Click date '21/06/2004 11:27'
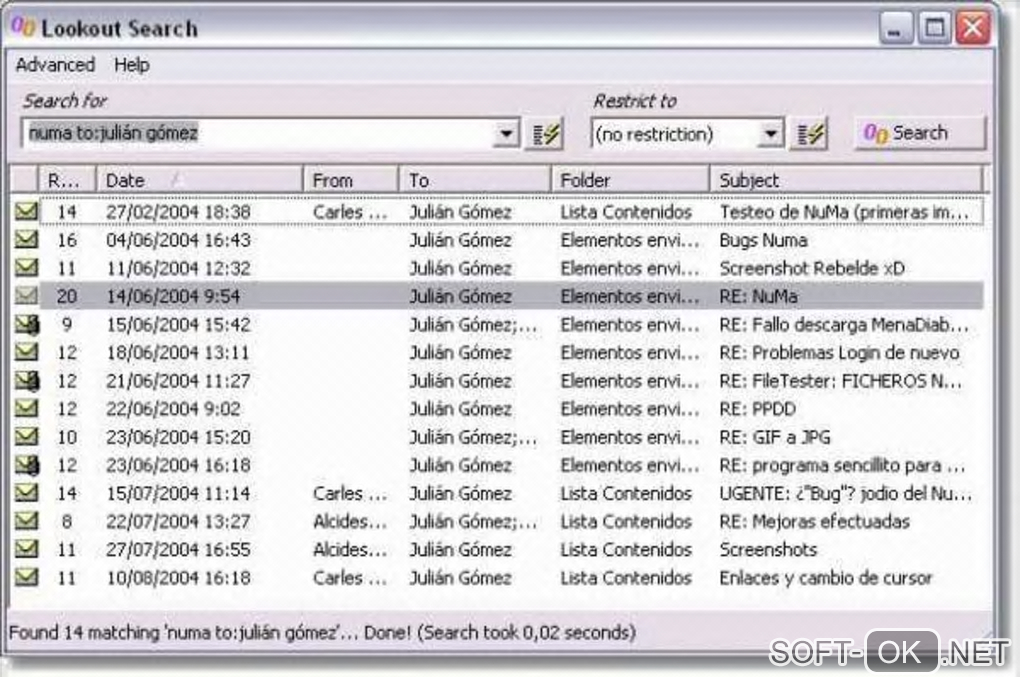 [x=178, y=381]
